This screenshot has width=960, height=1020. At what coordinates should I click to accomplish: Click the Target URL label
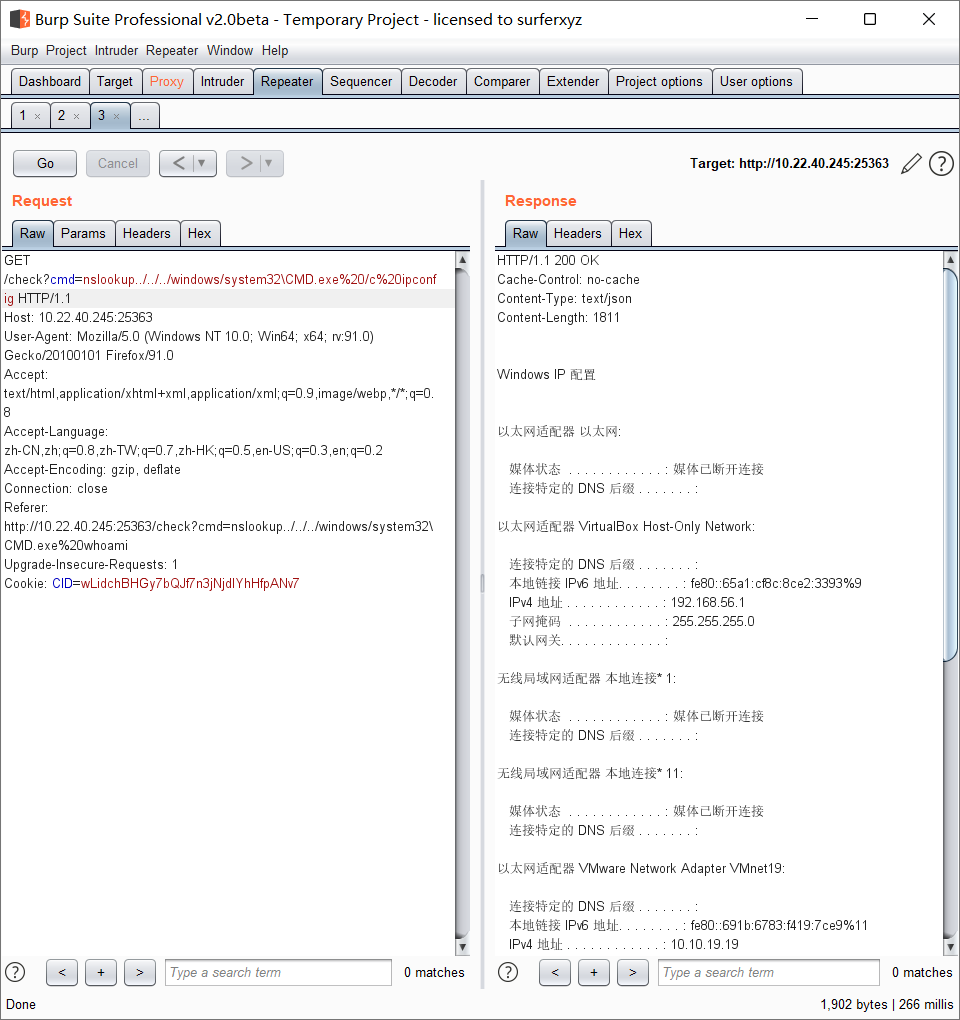pyautogui.click(x=789, y=163)
